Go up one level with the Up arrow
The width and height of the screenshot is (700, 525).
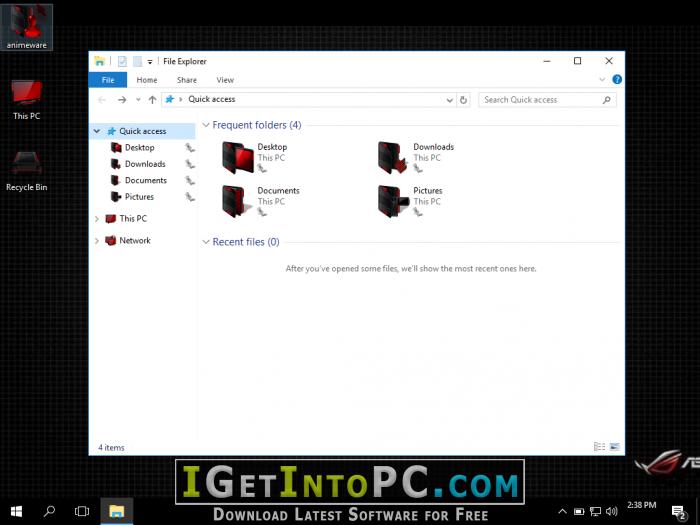click(152, 100)
